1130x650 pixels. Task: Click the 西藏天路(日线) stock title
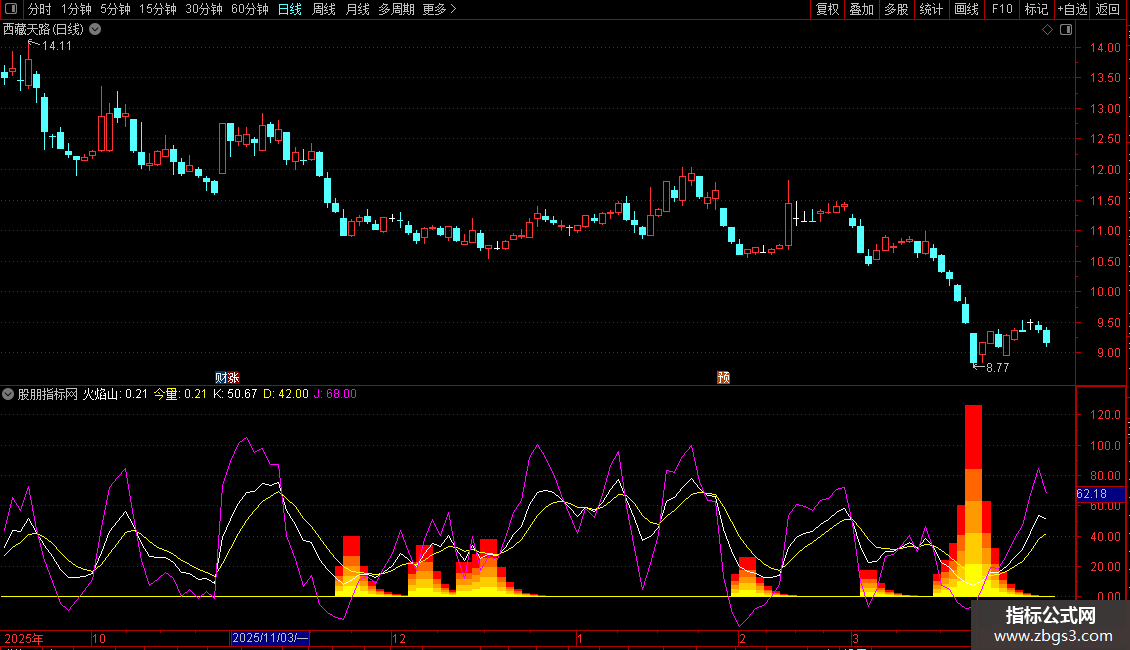[x=43, y=30]
